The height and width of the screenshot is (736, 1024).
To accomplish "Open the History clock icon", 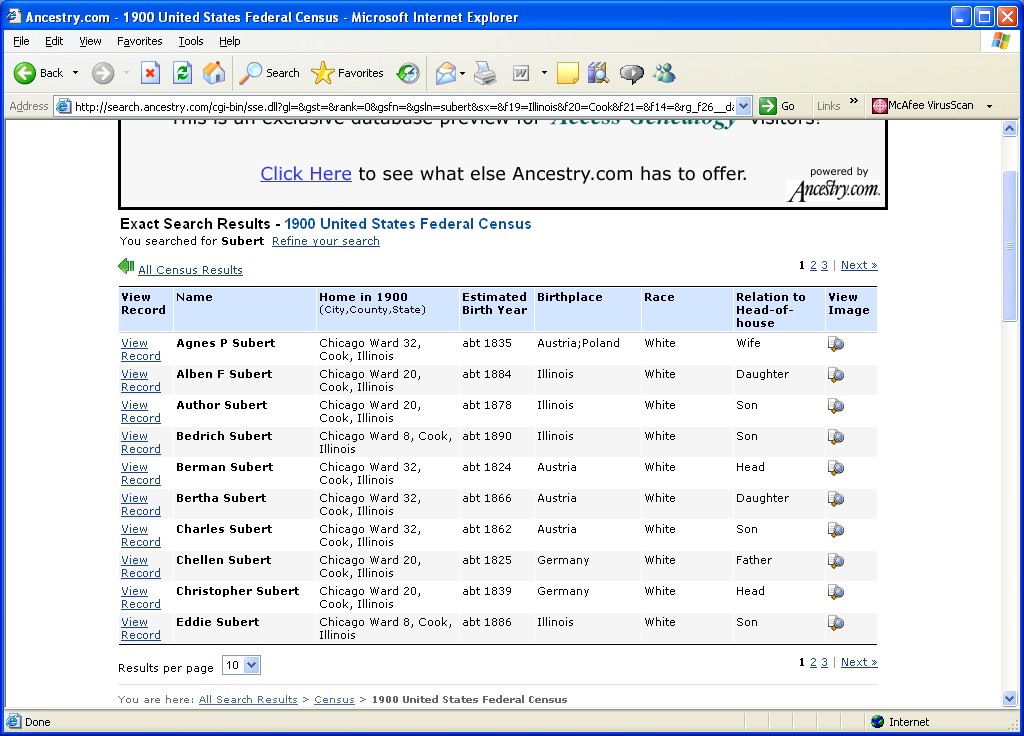I will click(408, 73).
